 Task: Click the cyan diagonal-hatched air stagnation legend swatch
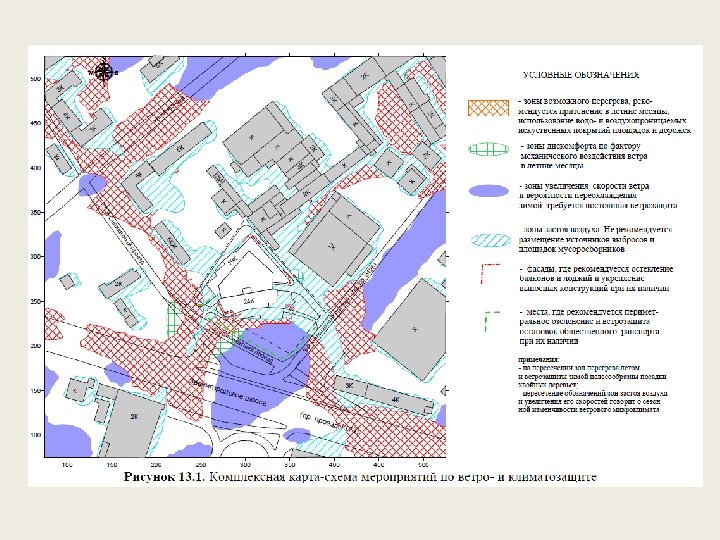[x=491, y=240]
